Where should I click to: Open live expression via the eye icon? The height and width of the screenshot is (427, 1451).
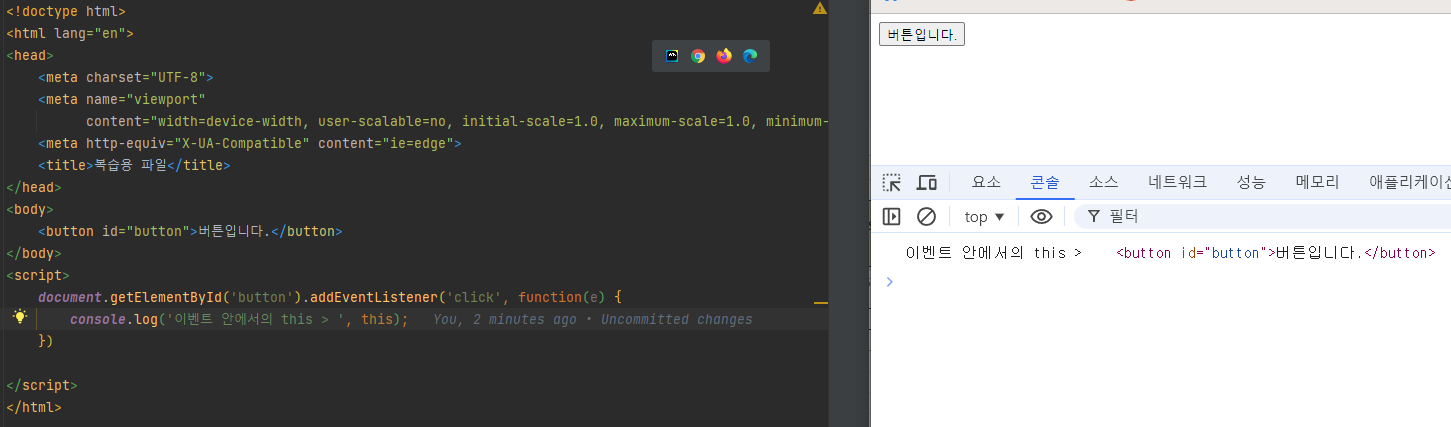pos(1042,217)
